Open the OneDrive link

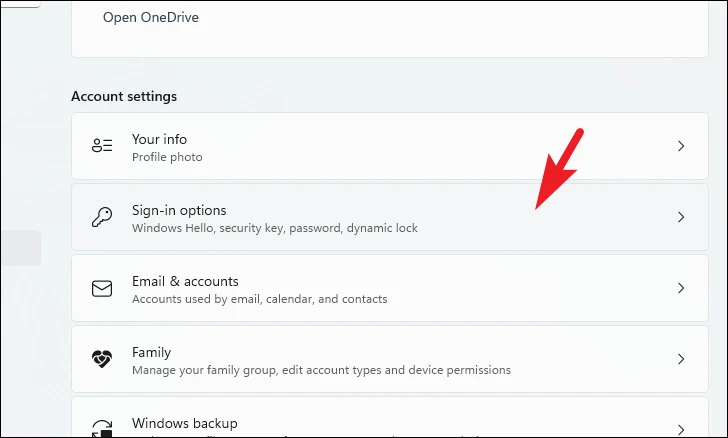coord(150,17)
